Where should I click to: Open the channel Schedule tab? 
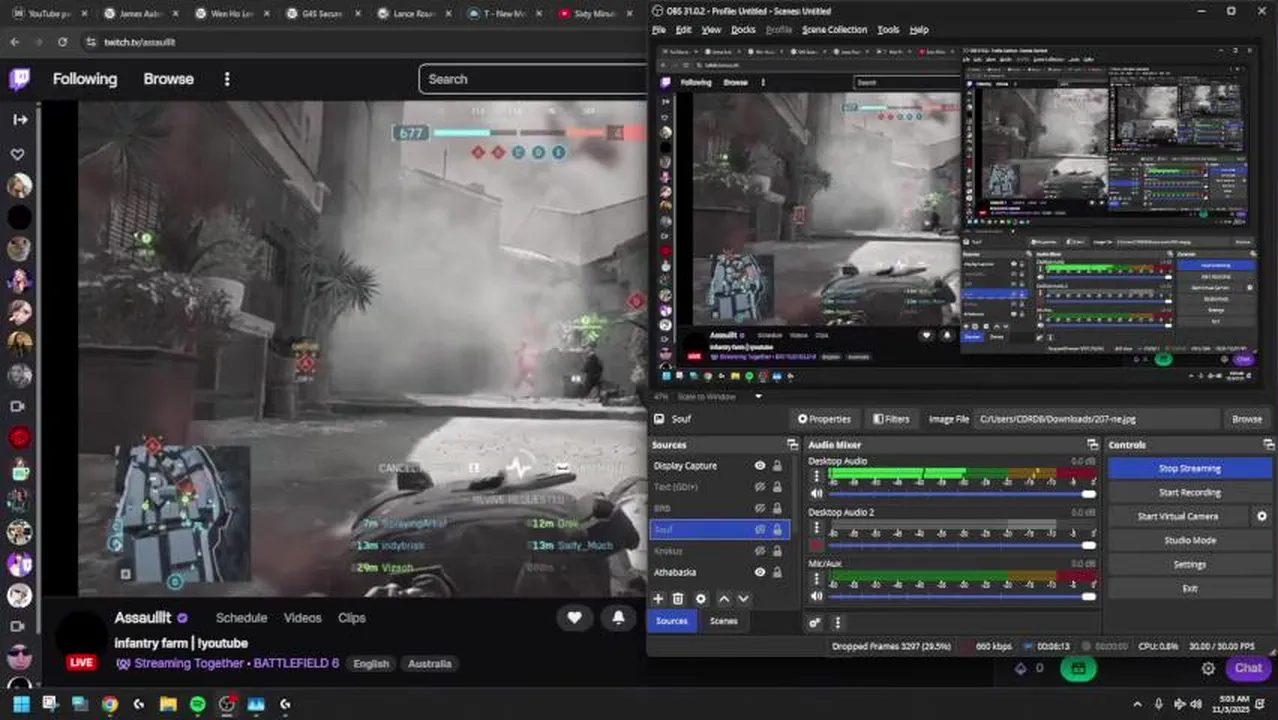pyautogui.click(x=241, y=618)
